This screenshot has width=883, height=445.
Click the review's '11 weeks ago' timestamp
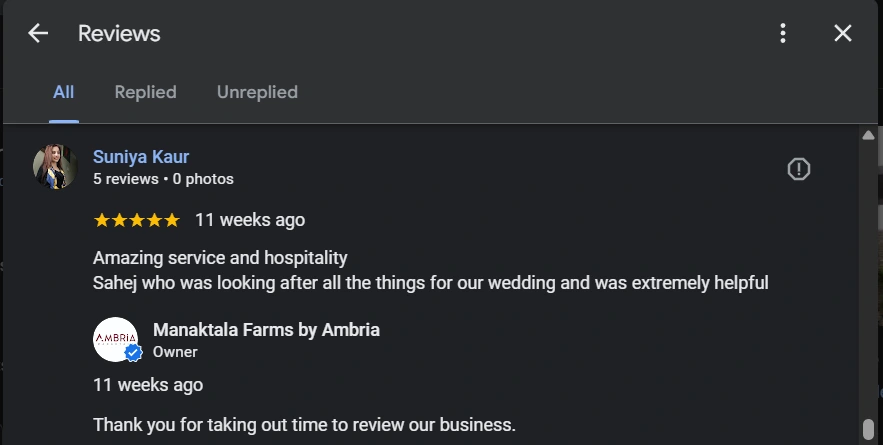[250, 220]
